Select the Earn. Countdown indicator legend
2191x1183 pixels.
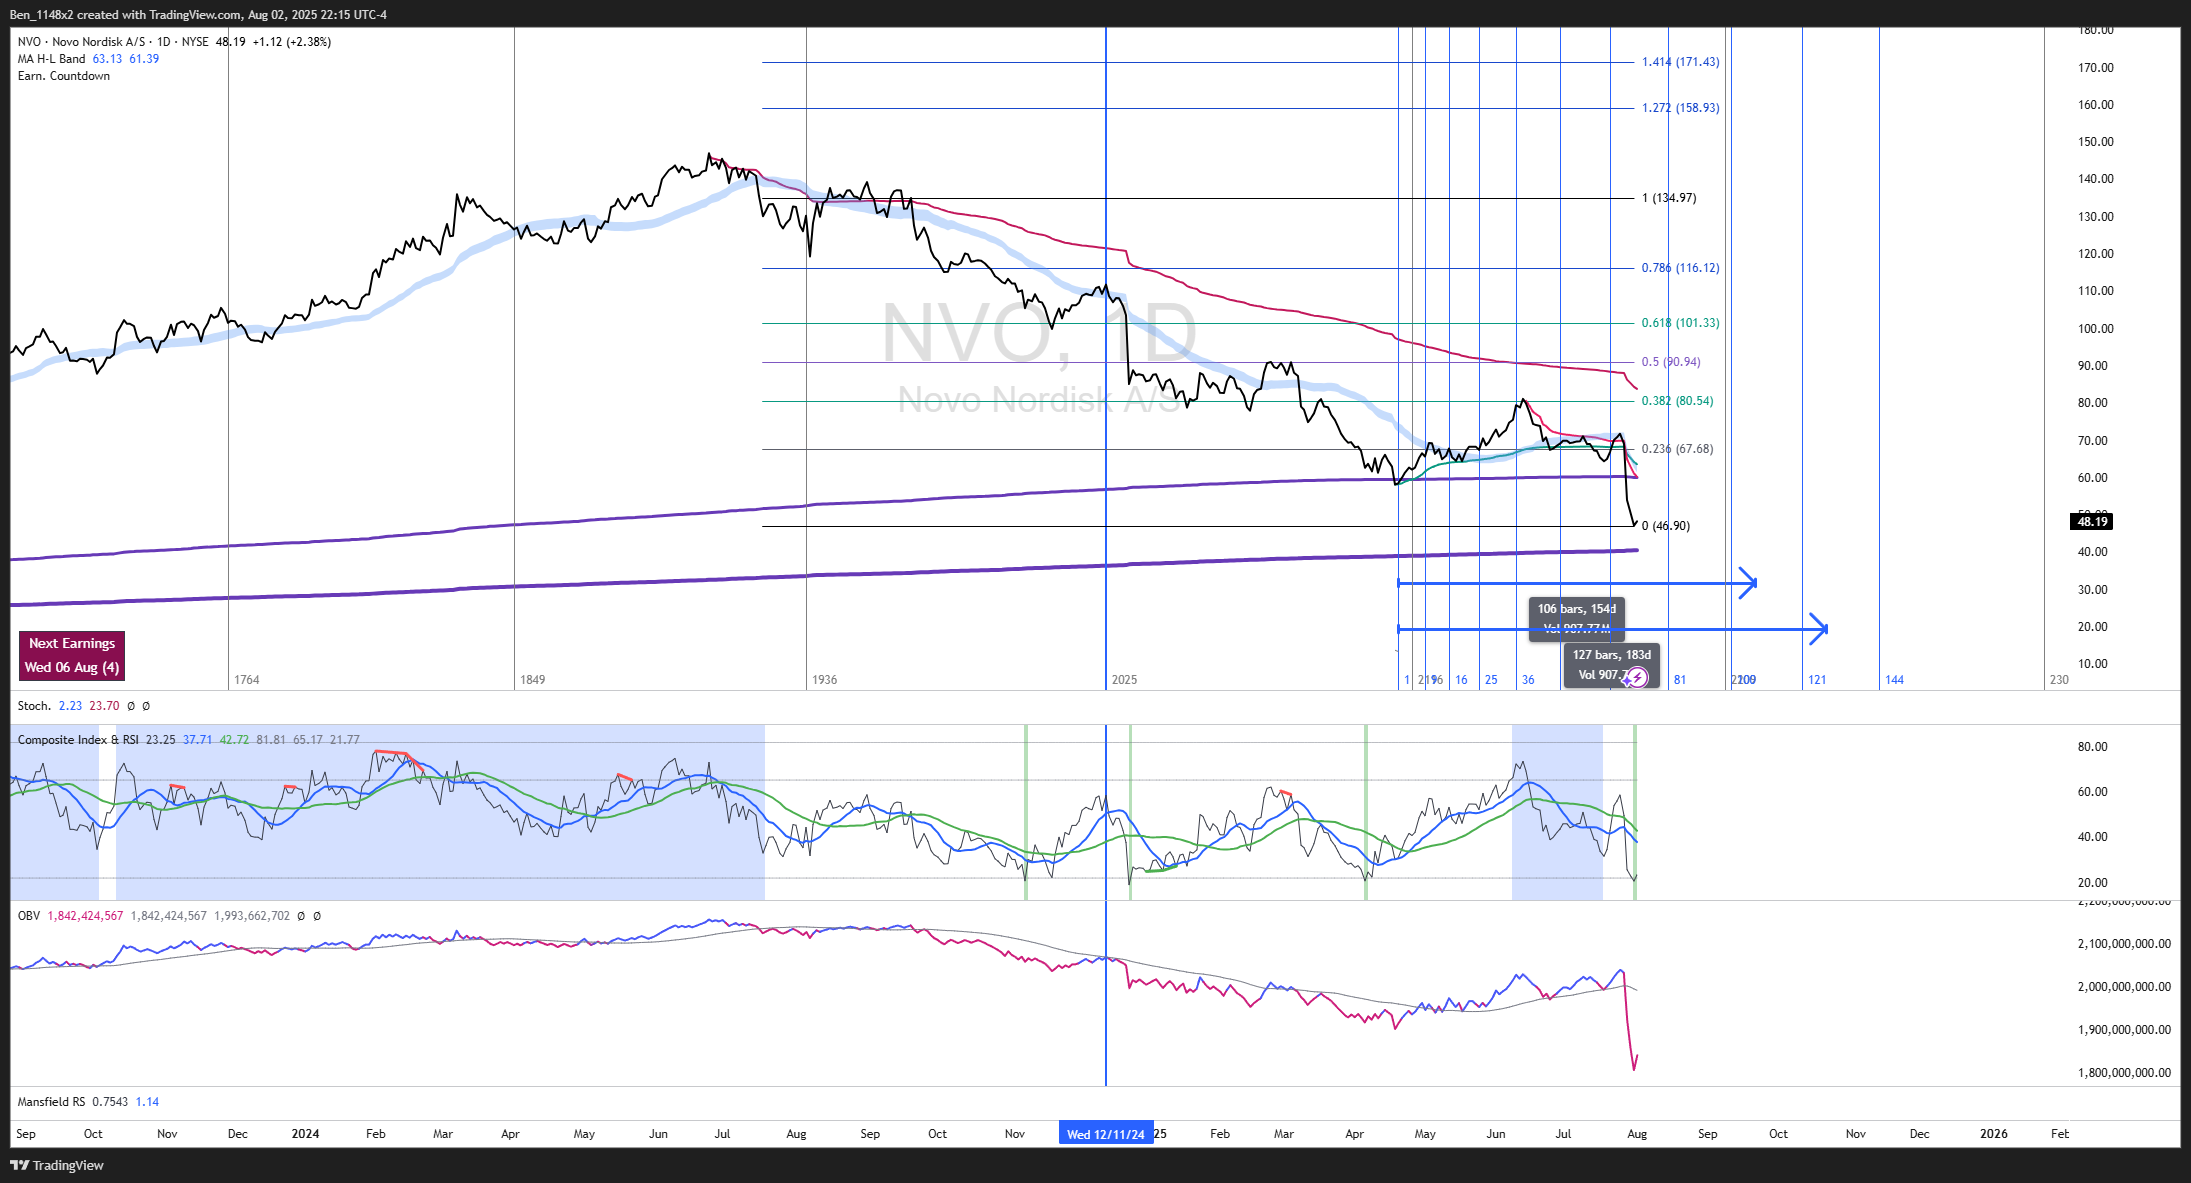pyautogui.click(x=64, y=76)
